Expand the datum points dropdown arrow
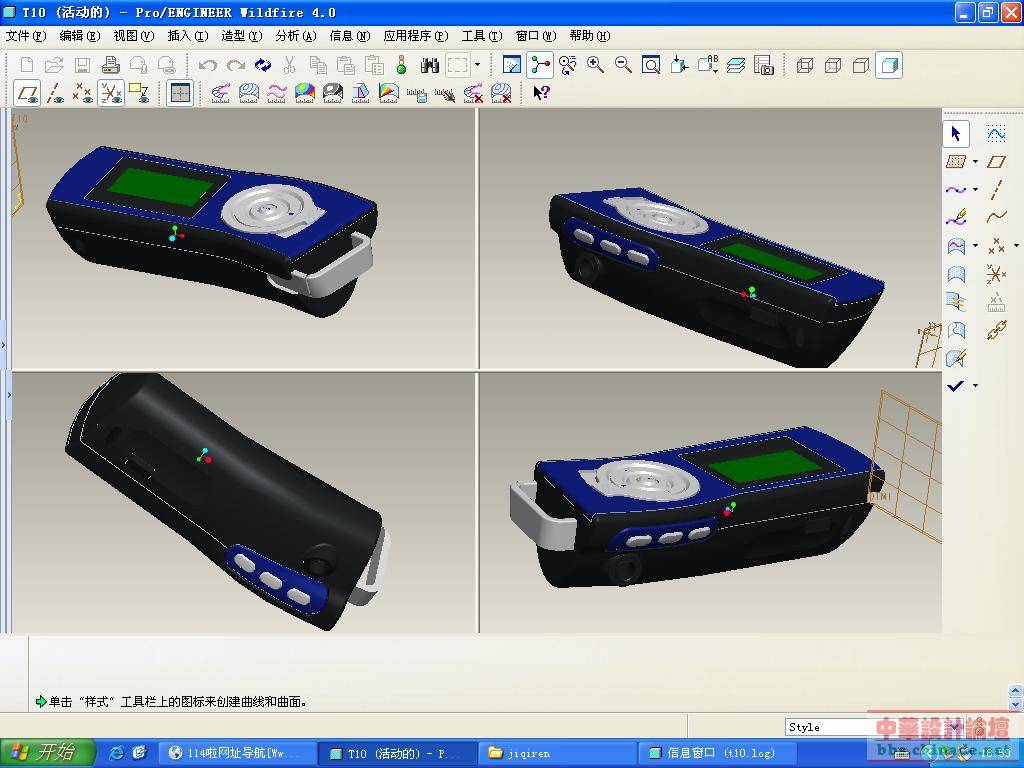This screenshot has width=1024, height=768. pyautogui.click(x=1016, y=246)
